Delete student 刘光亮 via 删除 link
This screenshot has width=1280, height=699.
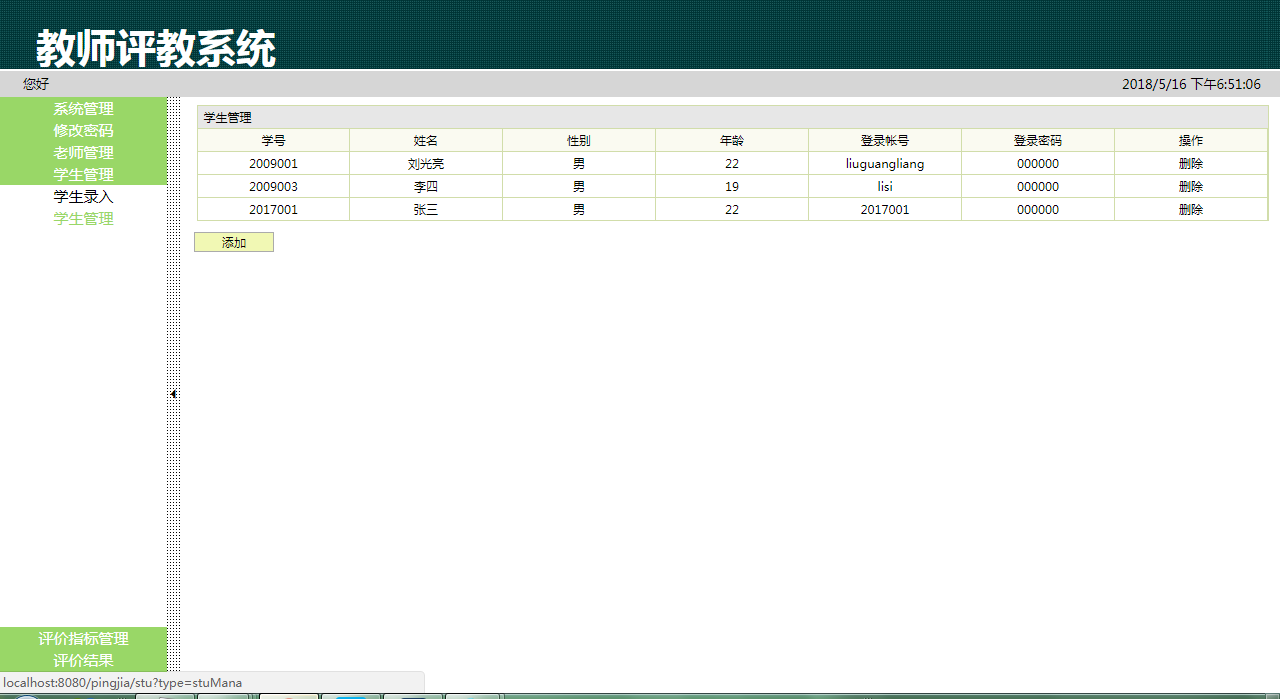[1190, 164]
